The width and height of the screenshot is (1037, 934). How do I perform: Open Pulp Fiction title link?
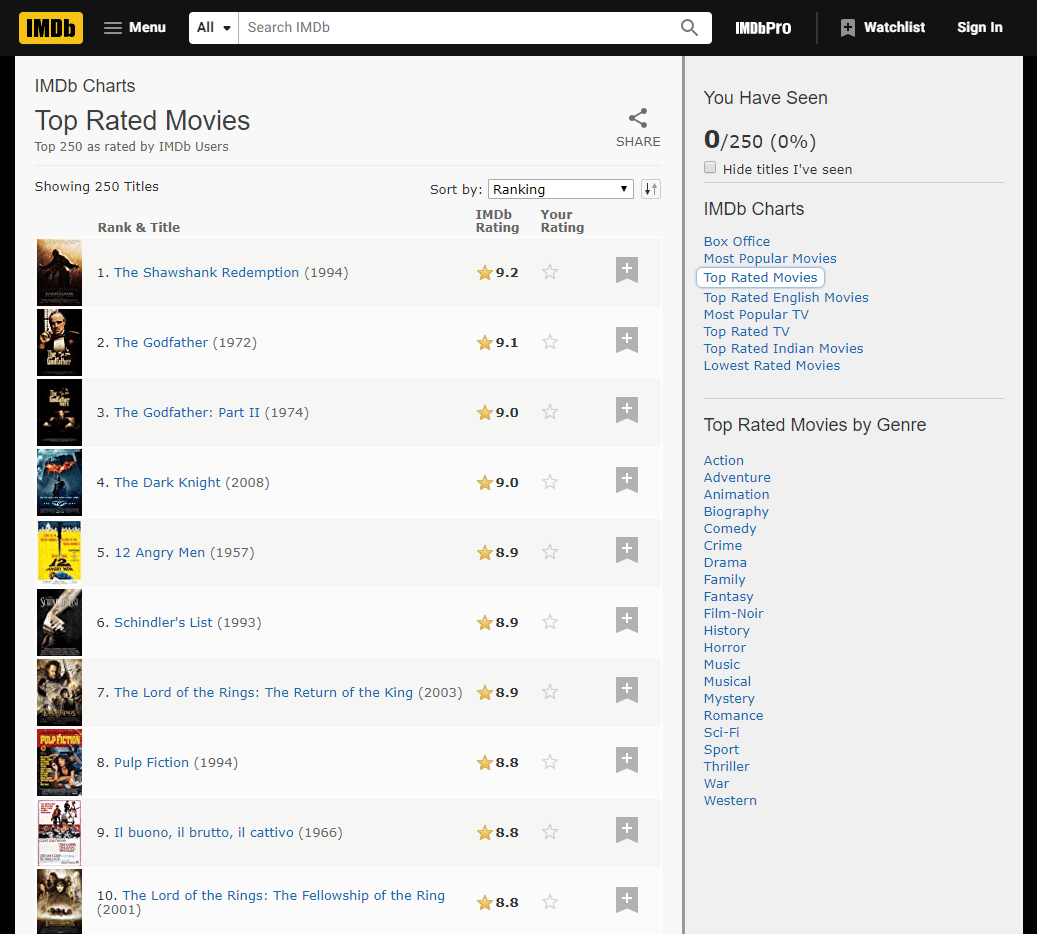(151, 763)
